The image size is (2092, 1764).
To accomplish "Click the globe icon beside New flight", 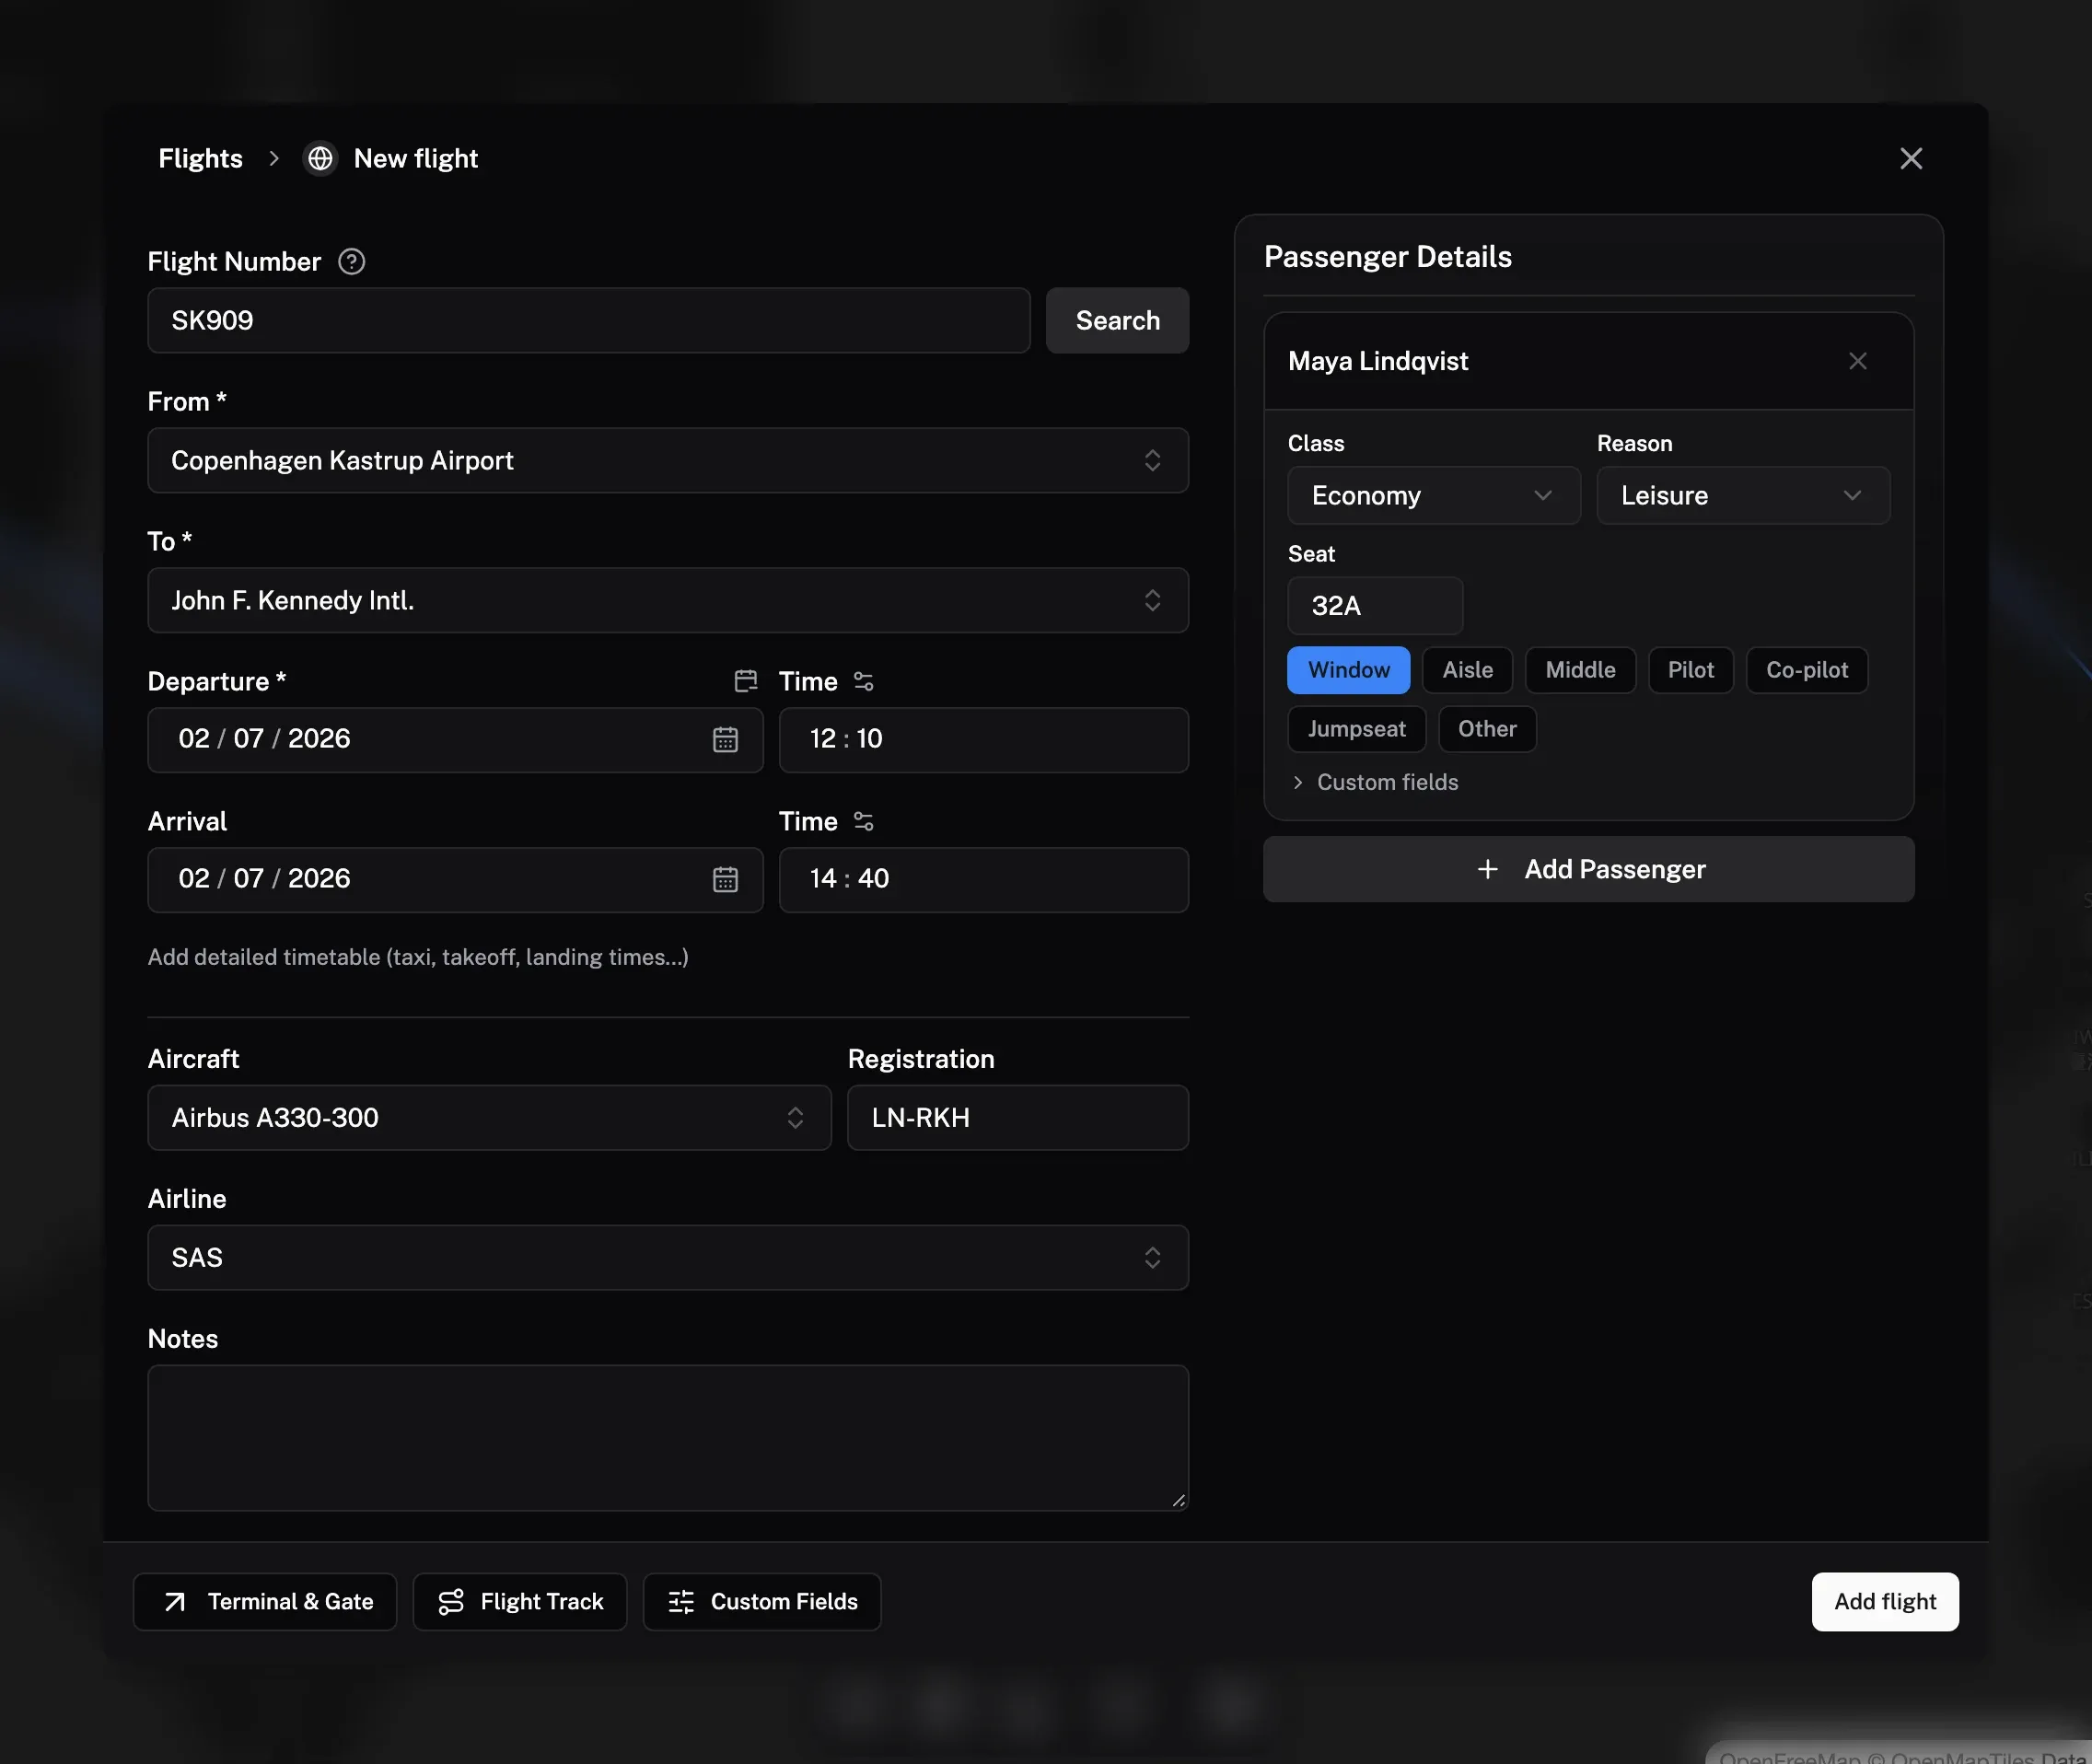I will 320,158.
